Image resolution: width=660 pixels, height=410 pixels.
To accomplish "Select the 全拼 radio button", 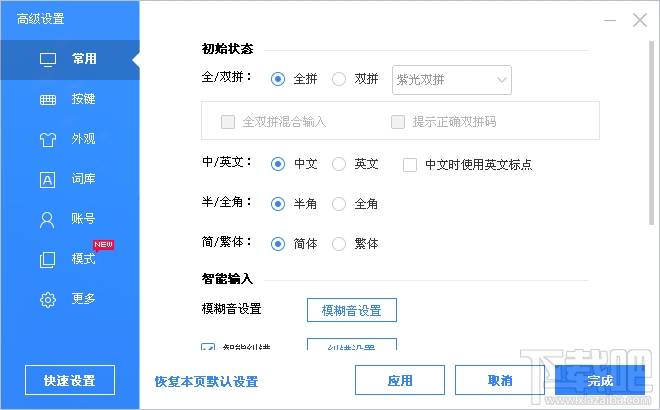I will click(278, 79).
